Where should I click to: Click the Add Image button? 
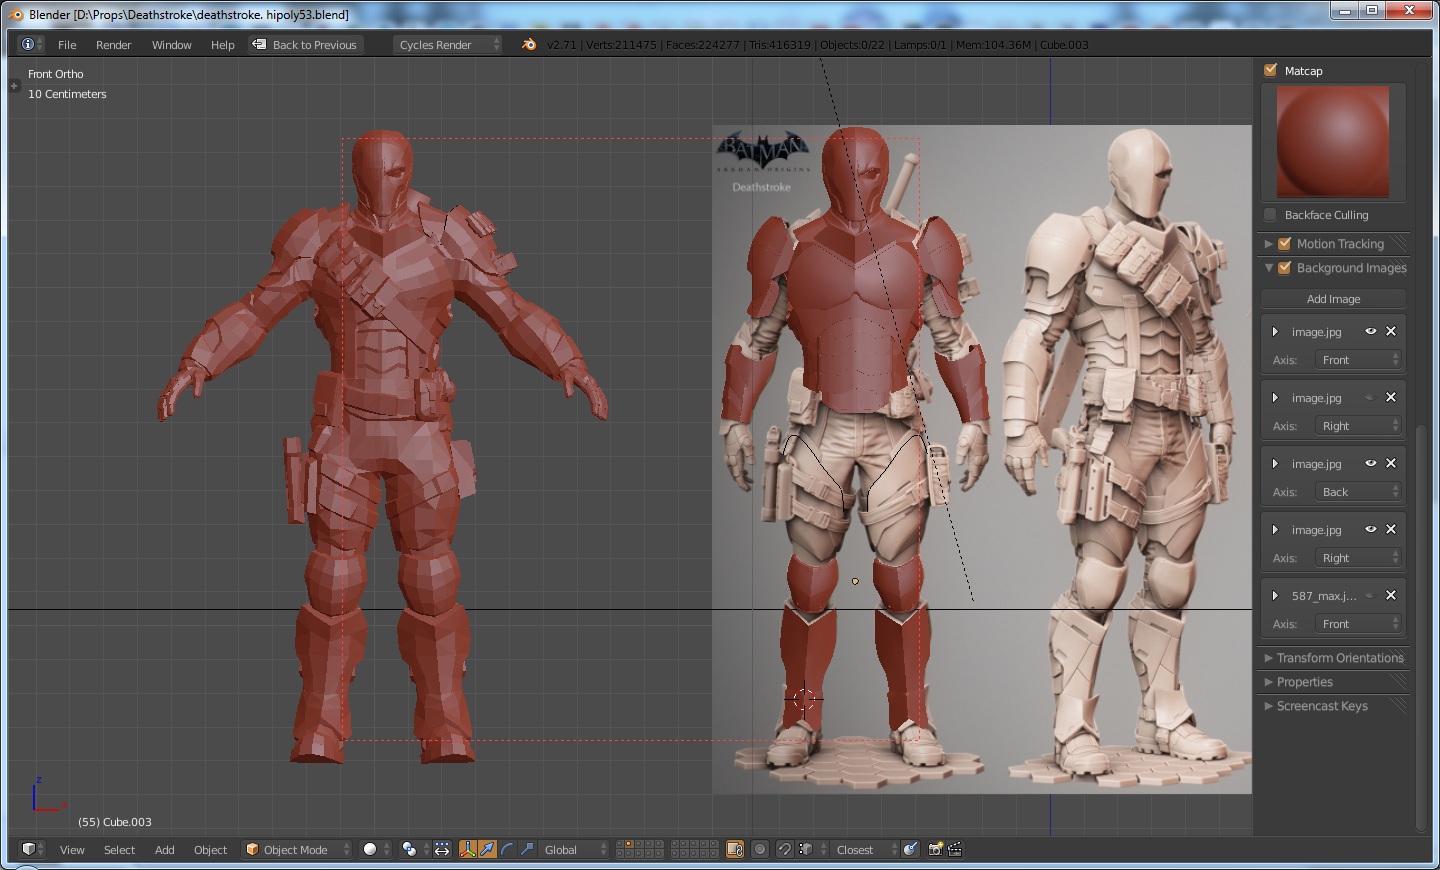1333,298
